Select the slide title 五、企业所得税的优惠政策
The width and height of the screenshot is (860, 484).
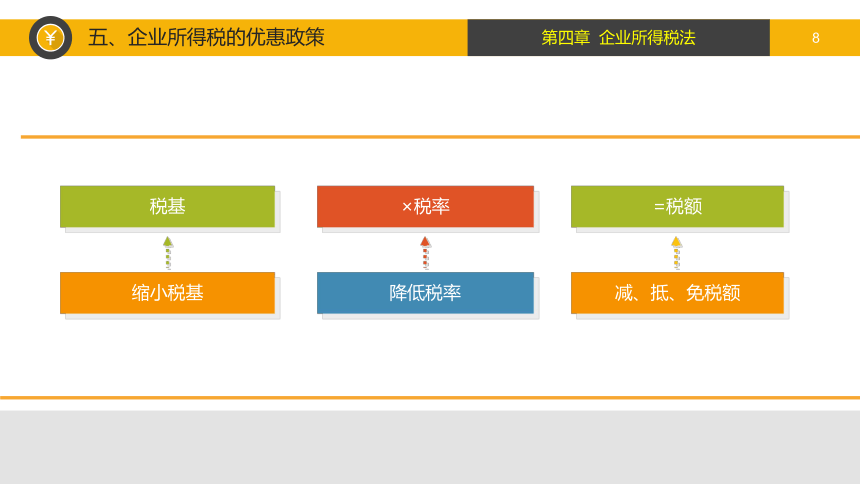coord(206,37)
